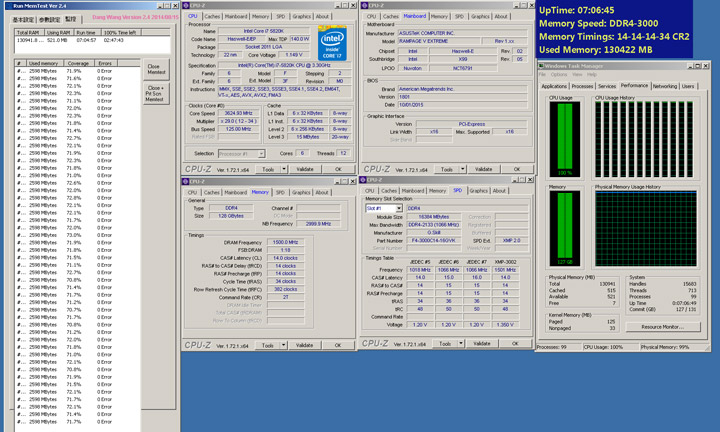The height and width of the screenshot is (432, 720).
Task: Open the Options menu in Task Manager
Action: click(558, 74)
